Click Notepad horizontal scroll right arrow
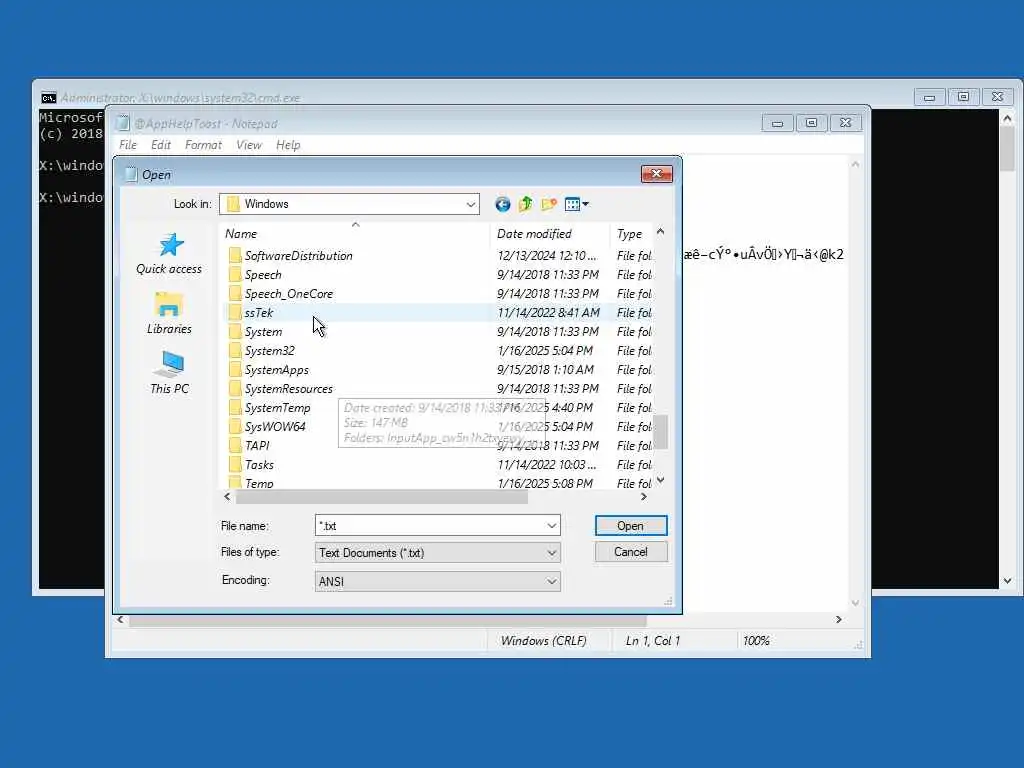This screenshot has height=768, width=1024. coord(839,620)
